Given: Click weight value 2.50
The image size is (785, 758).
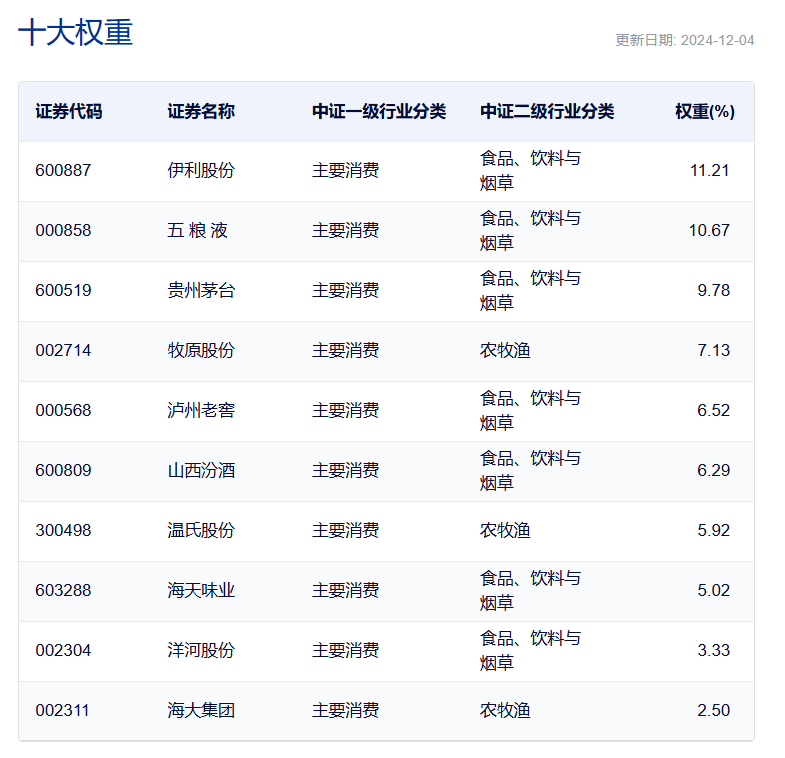Looking at the screenshot, I should (713, 711).
